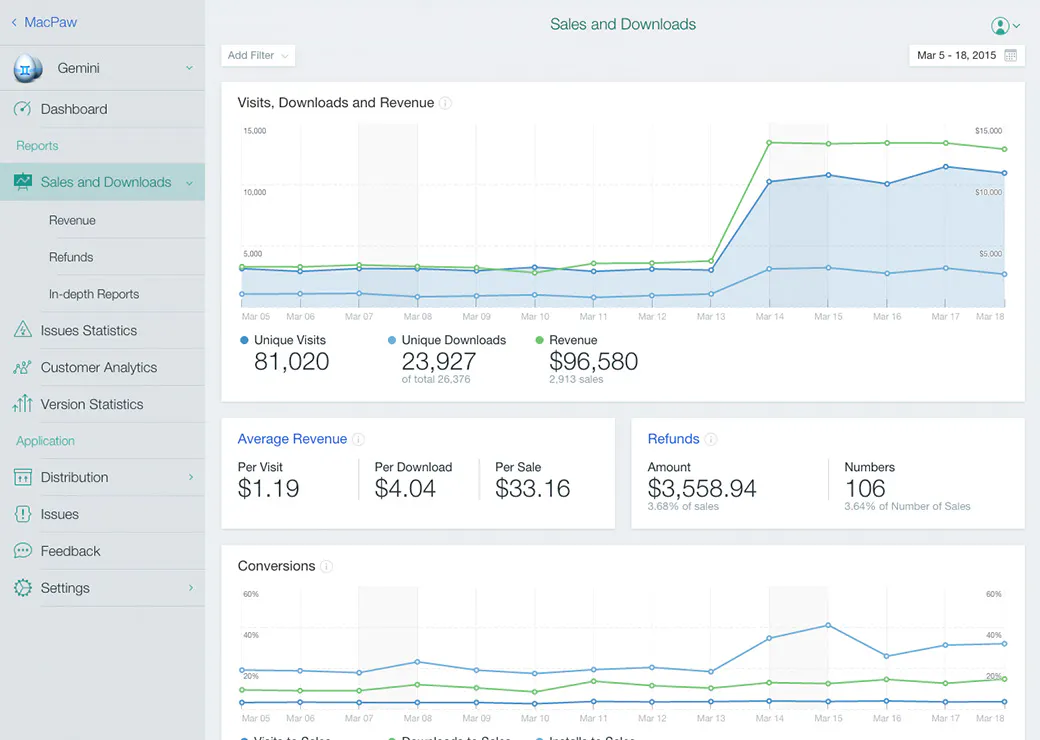Viewport: 1040px width, 740px height.
Task: Click the Dashboard gauge icon
Action: [23, 109]
